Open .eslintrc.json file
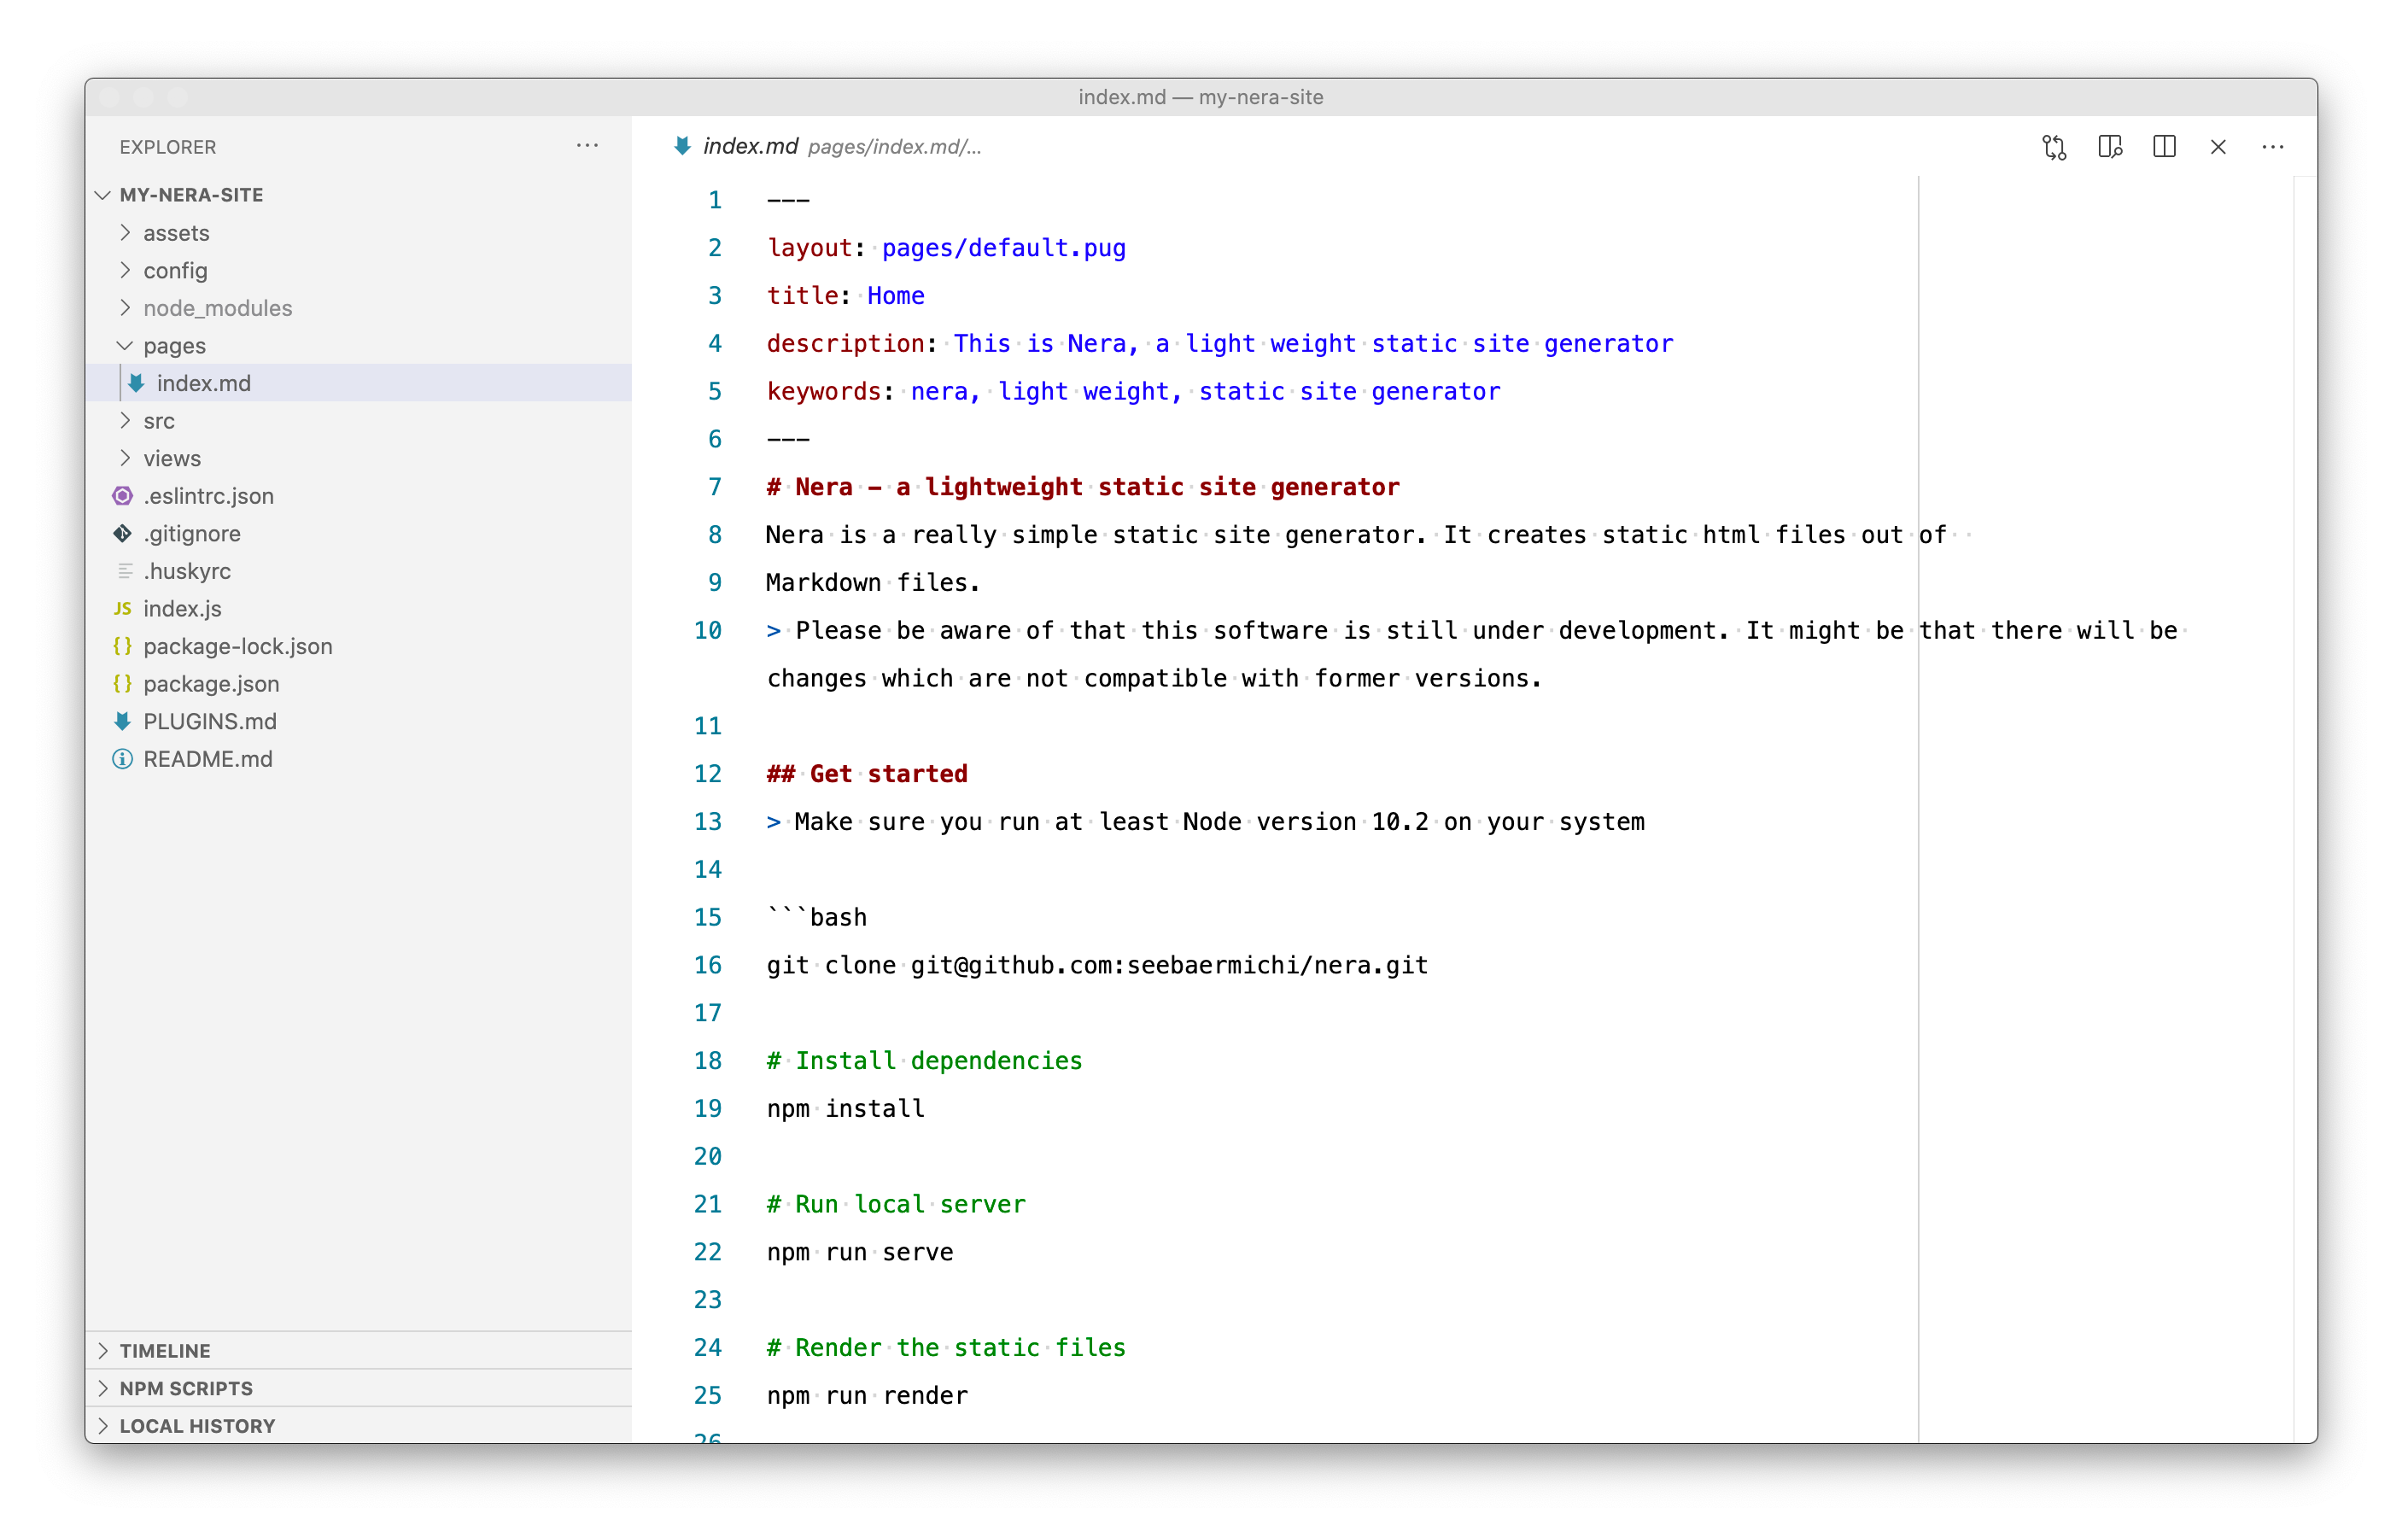The width and height of the screenshot is (2408, 1537). point(359,496)
